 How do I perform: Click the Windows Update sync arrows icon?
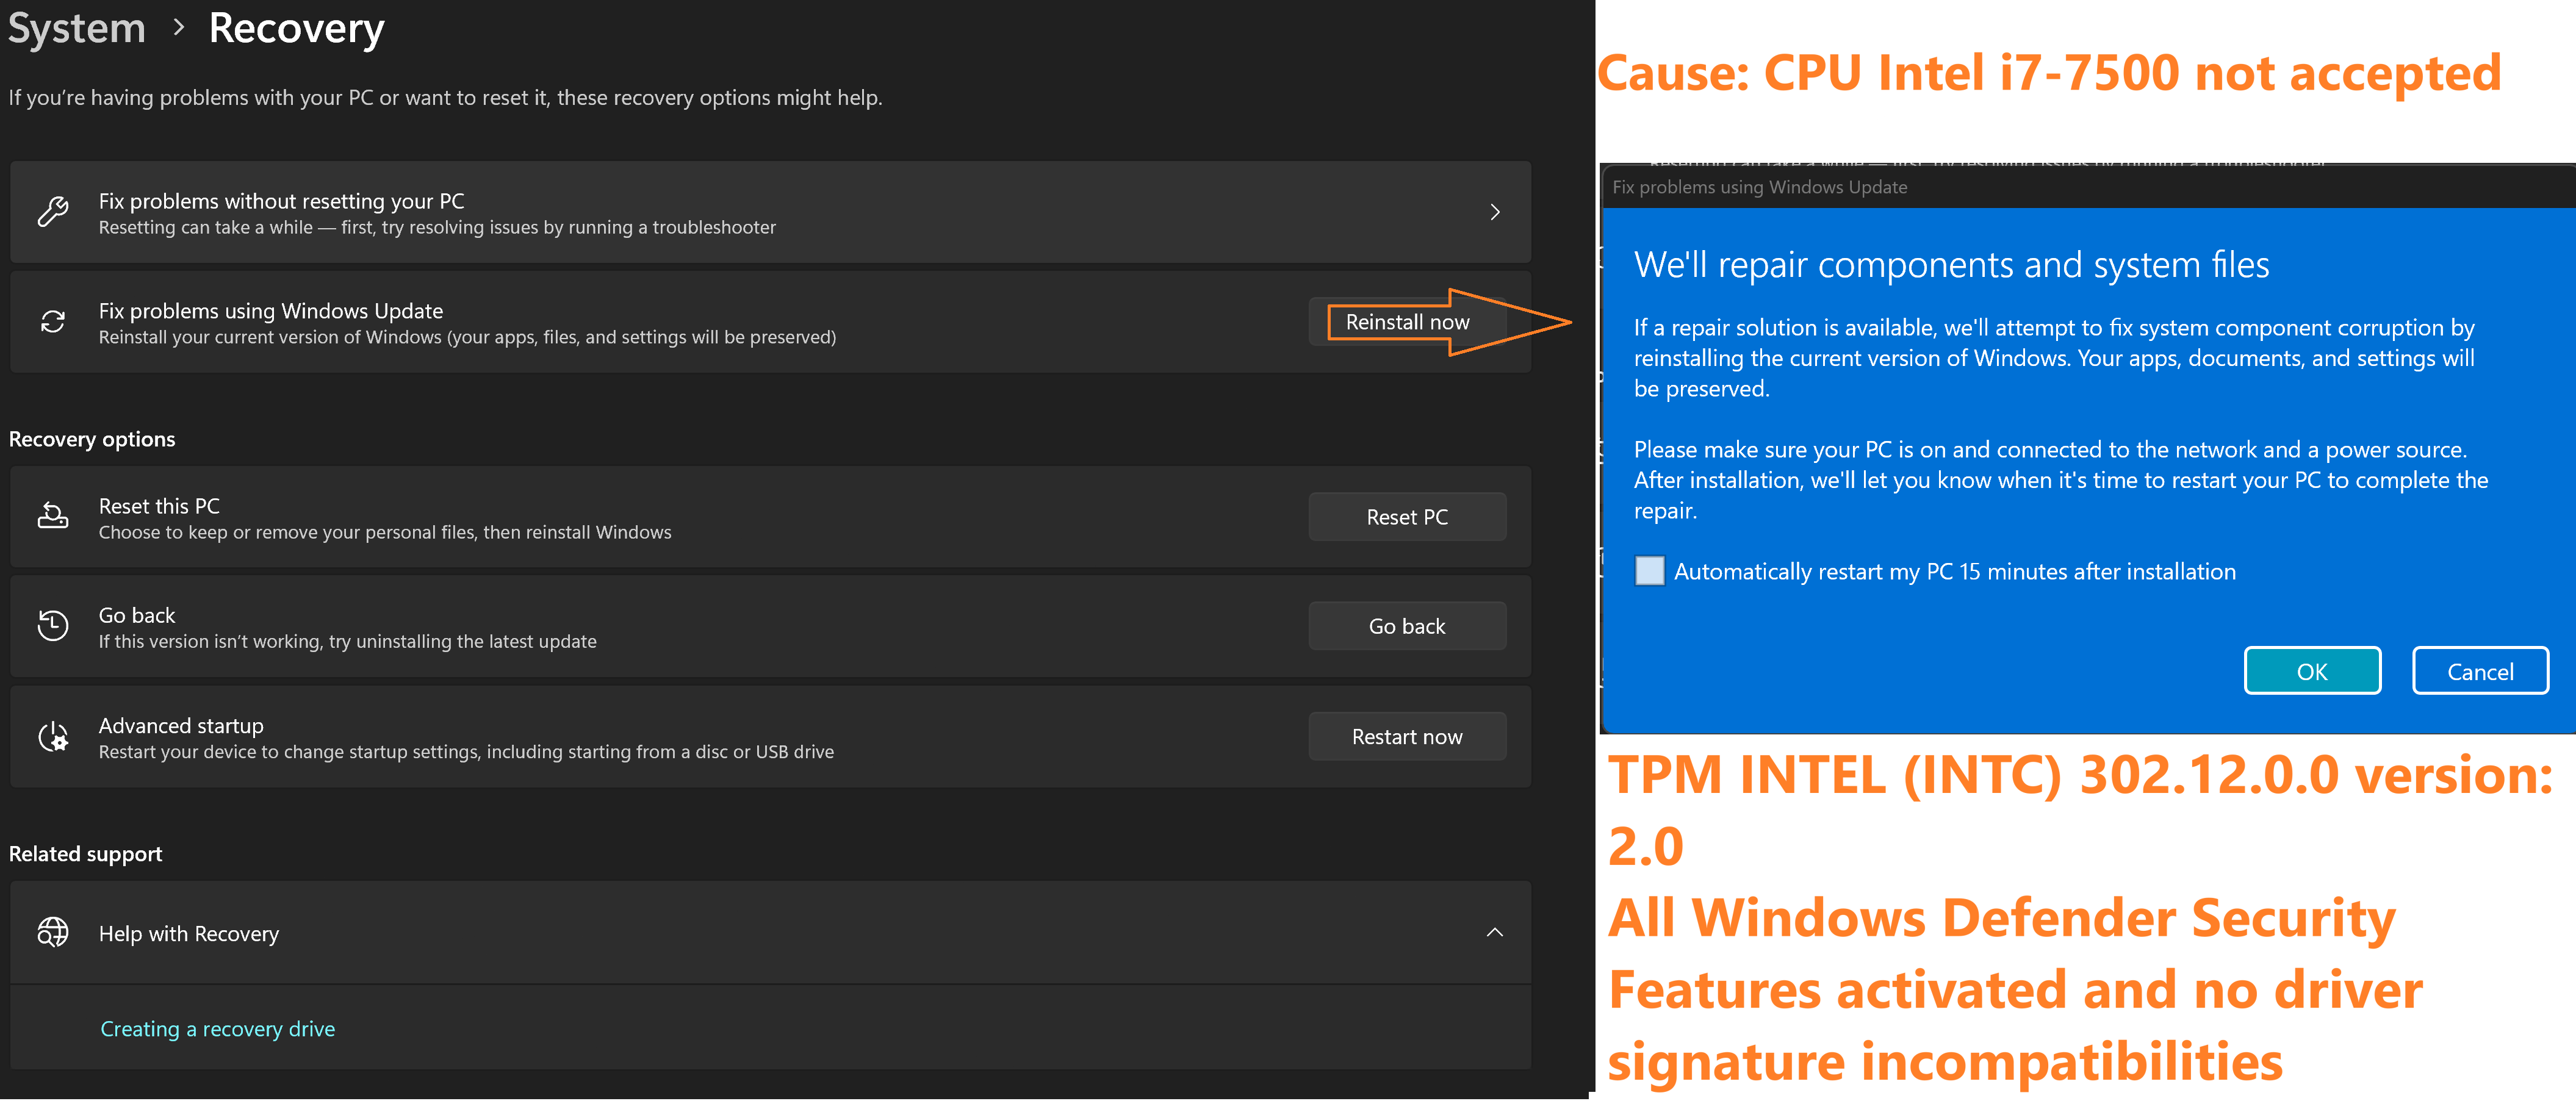click(x=53, y=322)
